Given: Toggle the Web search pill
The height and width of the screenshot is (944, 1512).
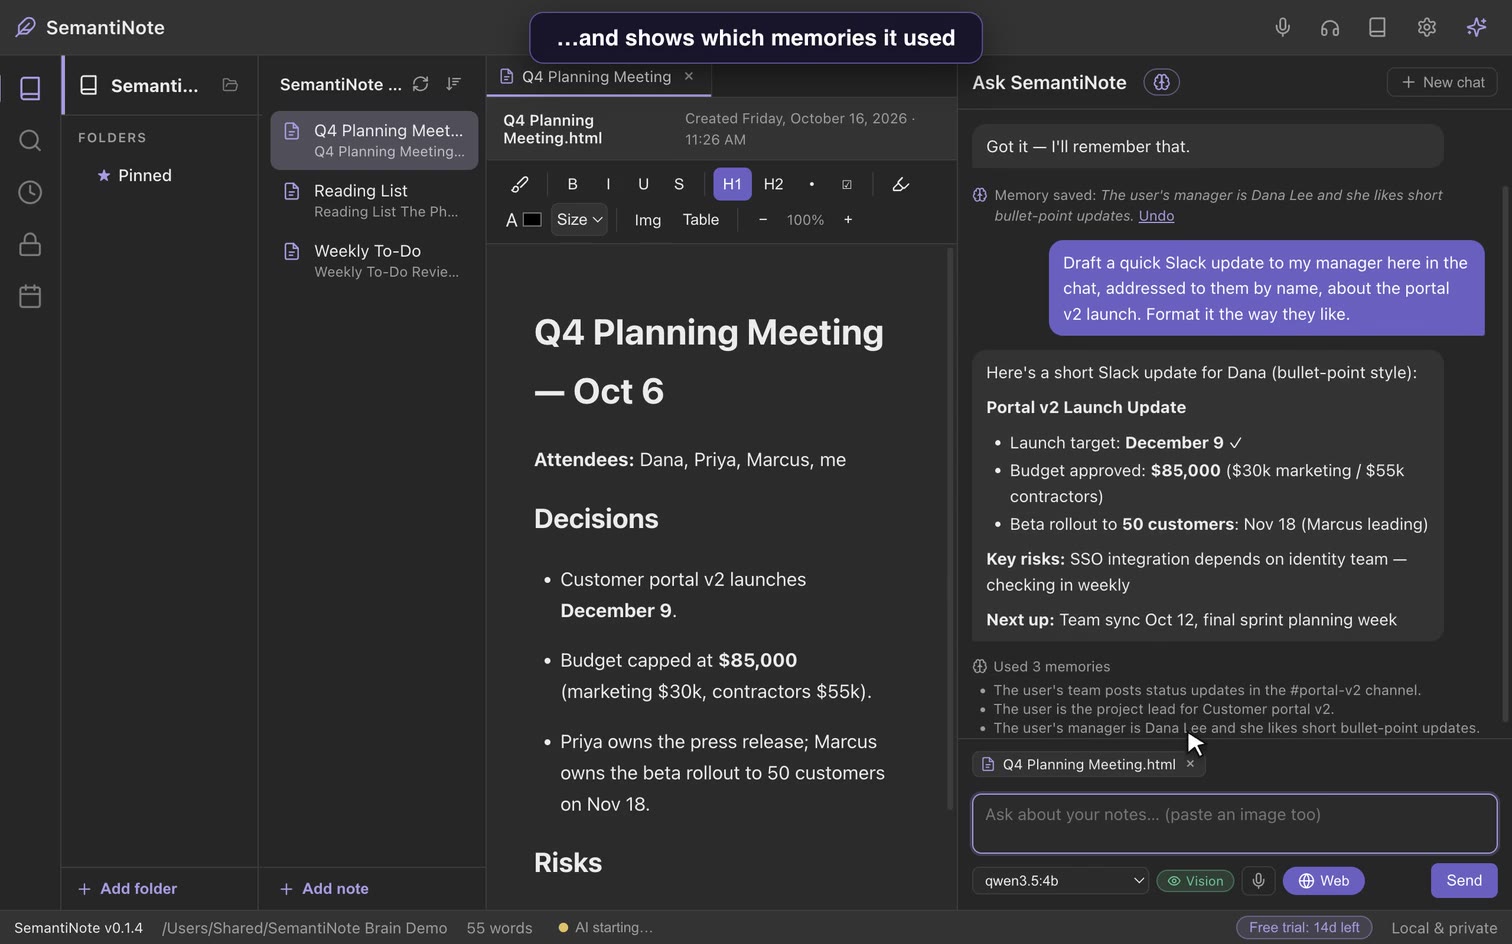Looking at the screenshot, I should pos(1323,881).
